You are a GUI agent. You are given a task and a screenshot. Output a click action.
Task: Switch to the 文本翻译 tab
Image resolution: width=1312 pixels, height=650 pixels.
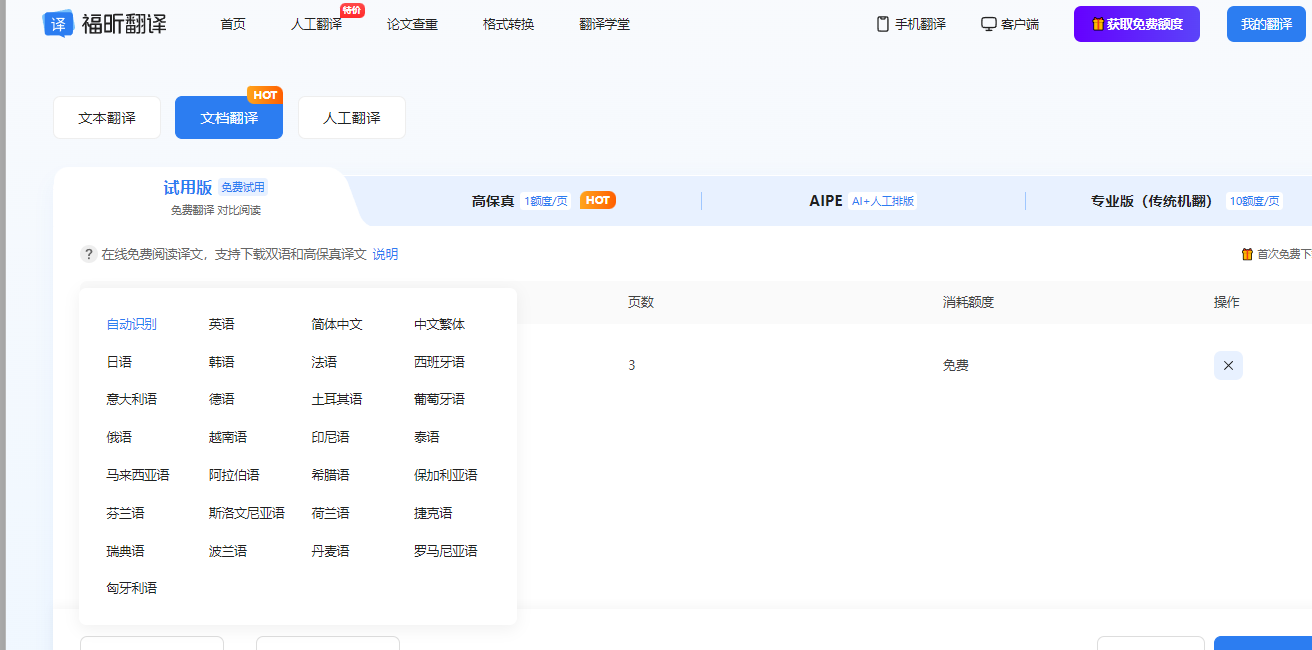coord(107,118)
